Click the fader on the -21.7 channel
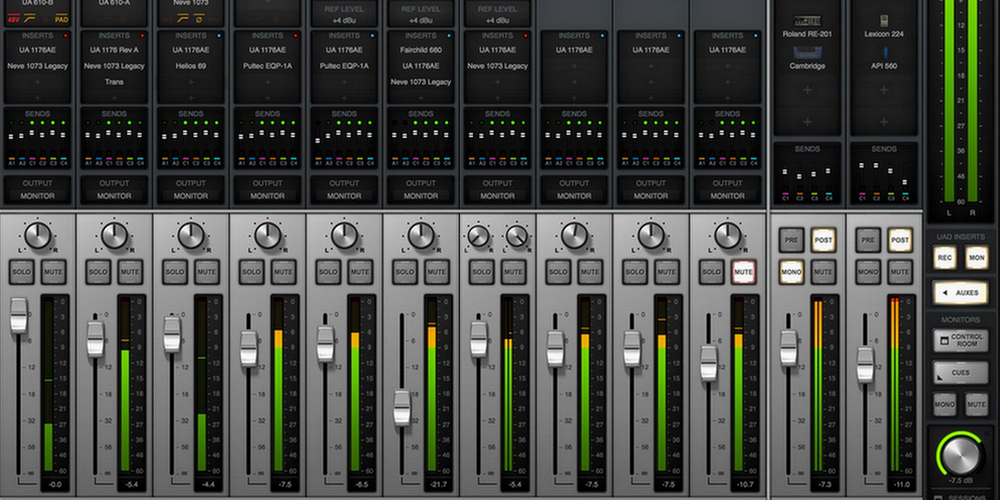This screenshot has width=1000, height=500. tap(402, 408)
